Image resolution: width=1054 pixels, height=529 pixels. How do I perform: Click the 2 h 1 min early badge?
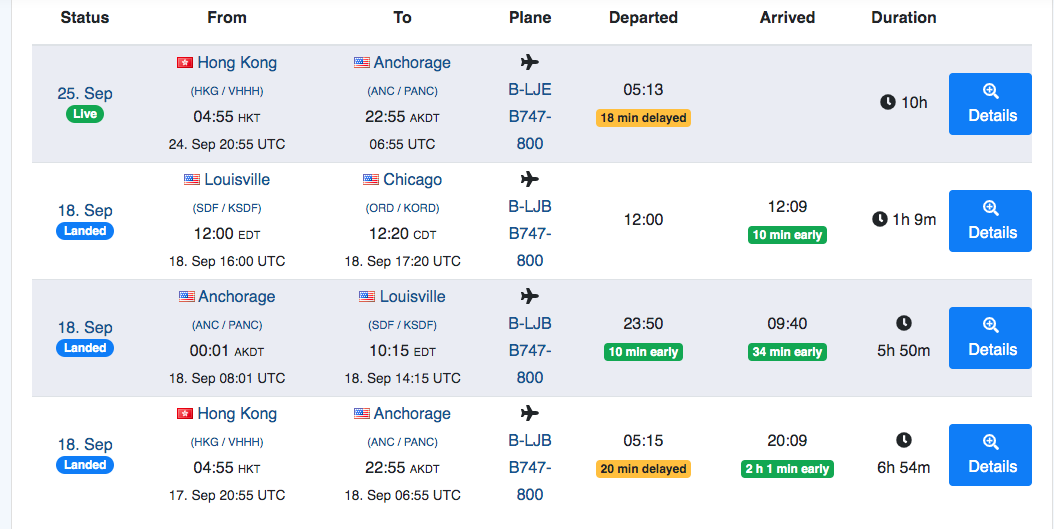coord(788,469)
